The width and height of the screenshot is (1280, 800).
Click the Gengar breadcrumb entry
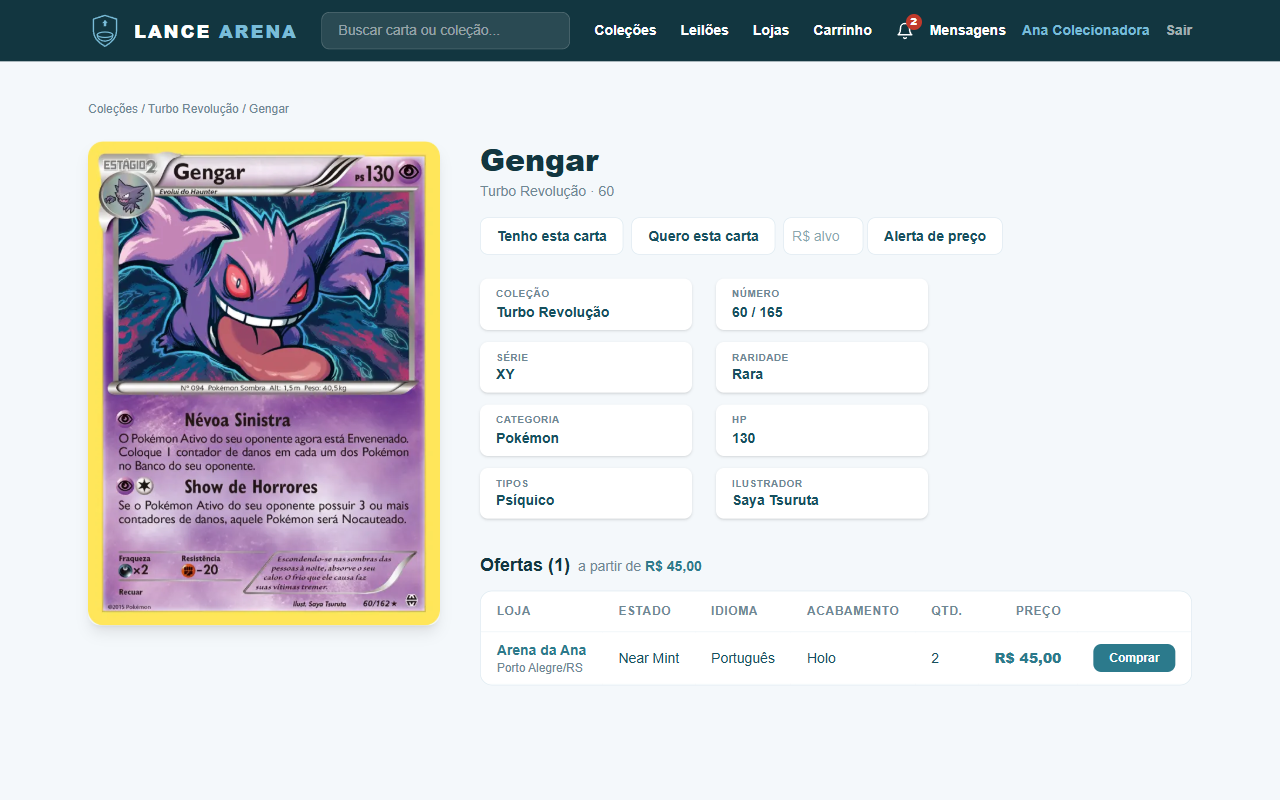pyautogui.click(x=269, y=109)
